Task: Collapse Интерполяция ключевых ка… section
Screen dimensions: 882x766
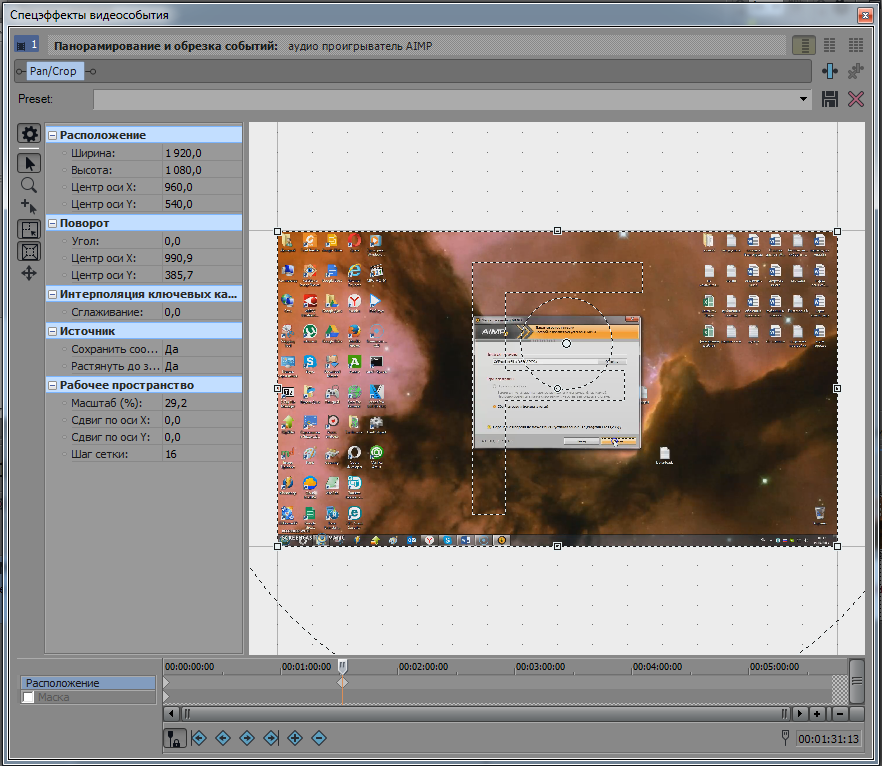Action: 52,294
